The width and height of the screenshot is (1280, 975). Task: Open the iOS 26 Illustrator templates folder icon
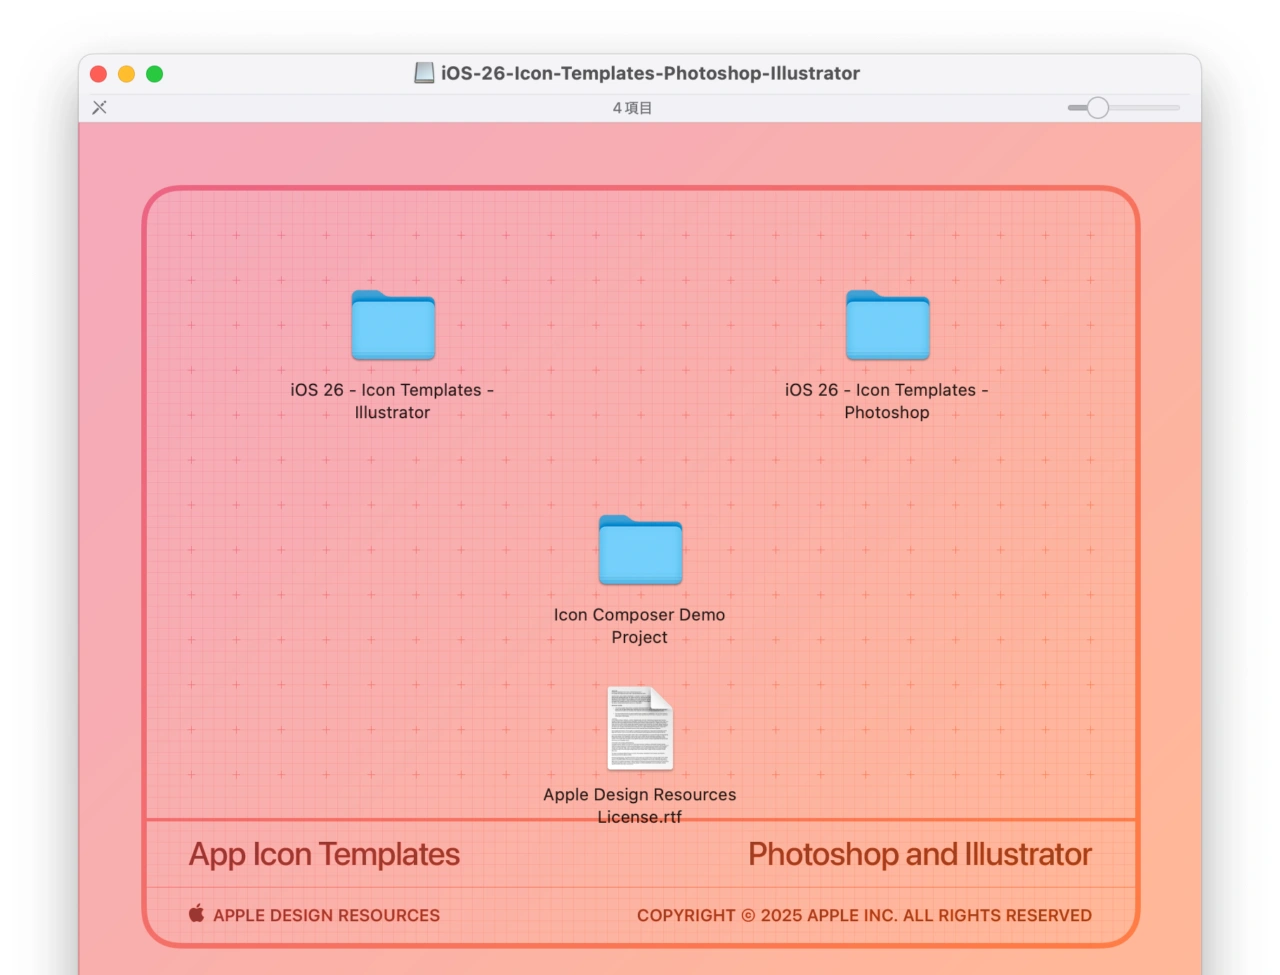pyautogui.click(x=393, y=325)
